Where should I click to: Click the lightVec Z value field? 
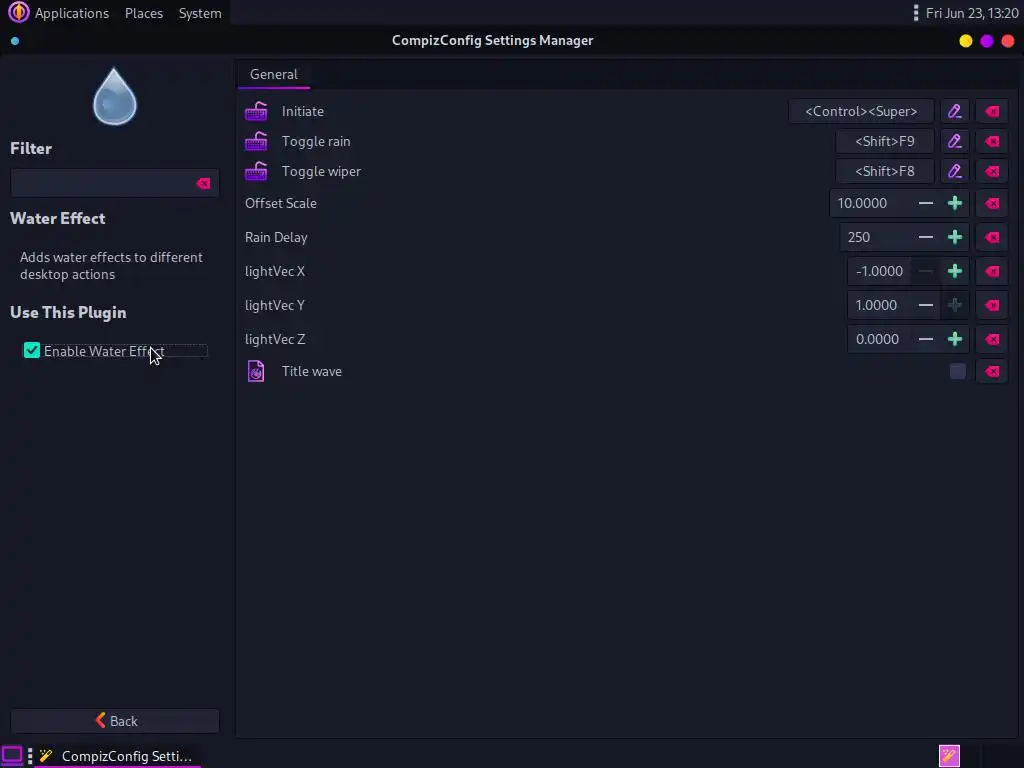pos(880,339)
